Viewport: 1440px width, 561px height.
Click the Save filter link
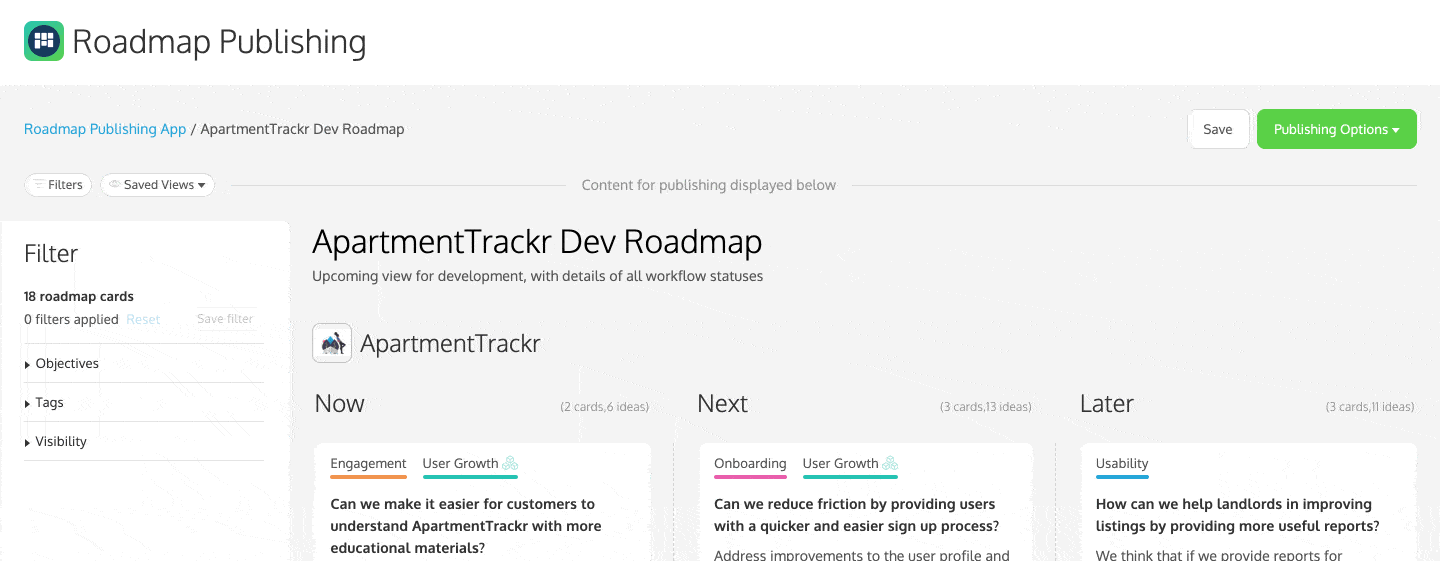(x=225, y=319)
